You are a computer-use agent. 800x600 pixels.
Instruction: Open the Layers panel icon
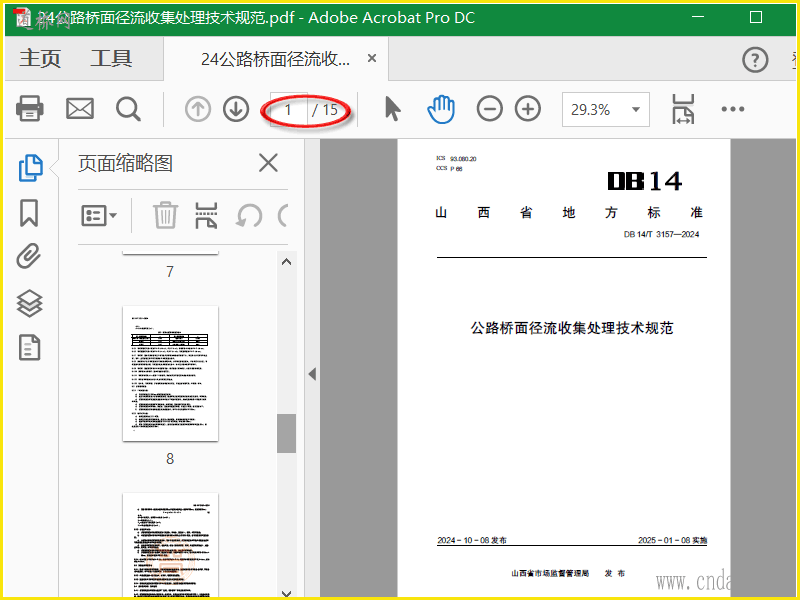click(x=30, y=303)
